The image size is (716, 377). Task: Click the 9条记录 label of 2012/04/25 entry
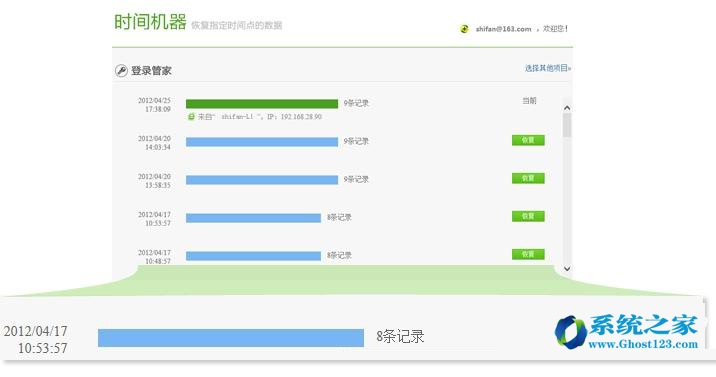tap(356, 104)
